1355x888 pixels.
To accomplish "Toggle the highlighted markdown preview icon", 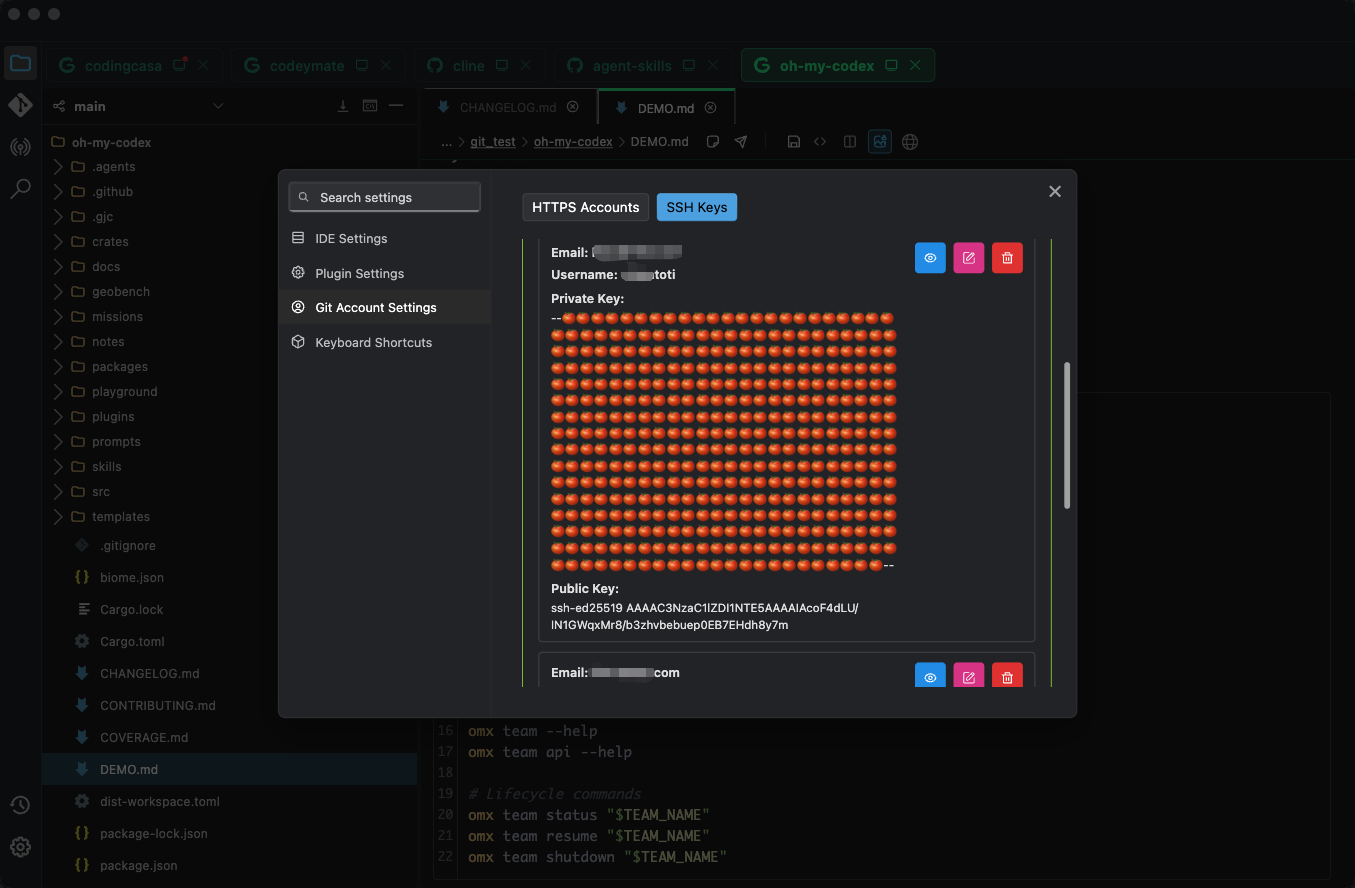I will [x=880, y=142].
